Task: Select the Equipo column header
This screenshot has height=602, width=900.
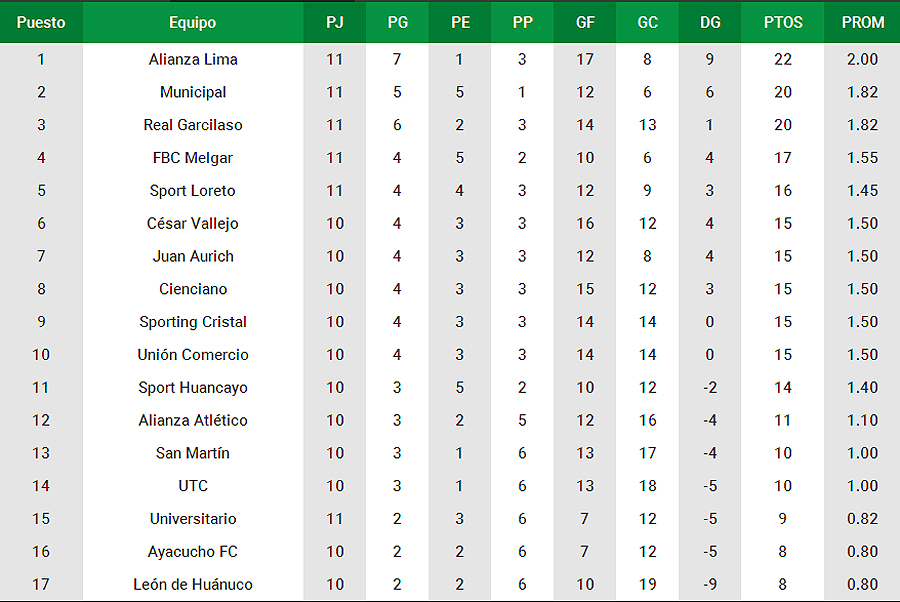Action: [193, 22]
